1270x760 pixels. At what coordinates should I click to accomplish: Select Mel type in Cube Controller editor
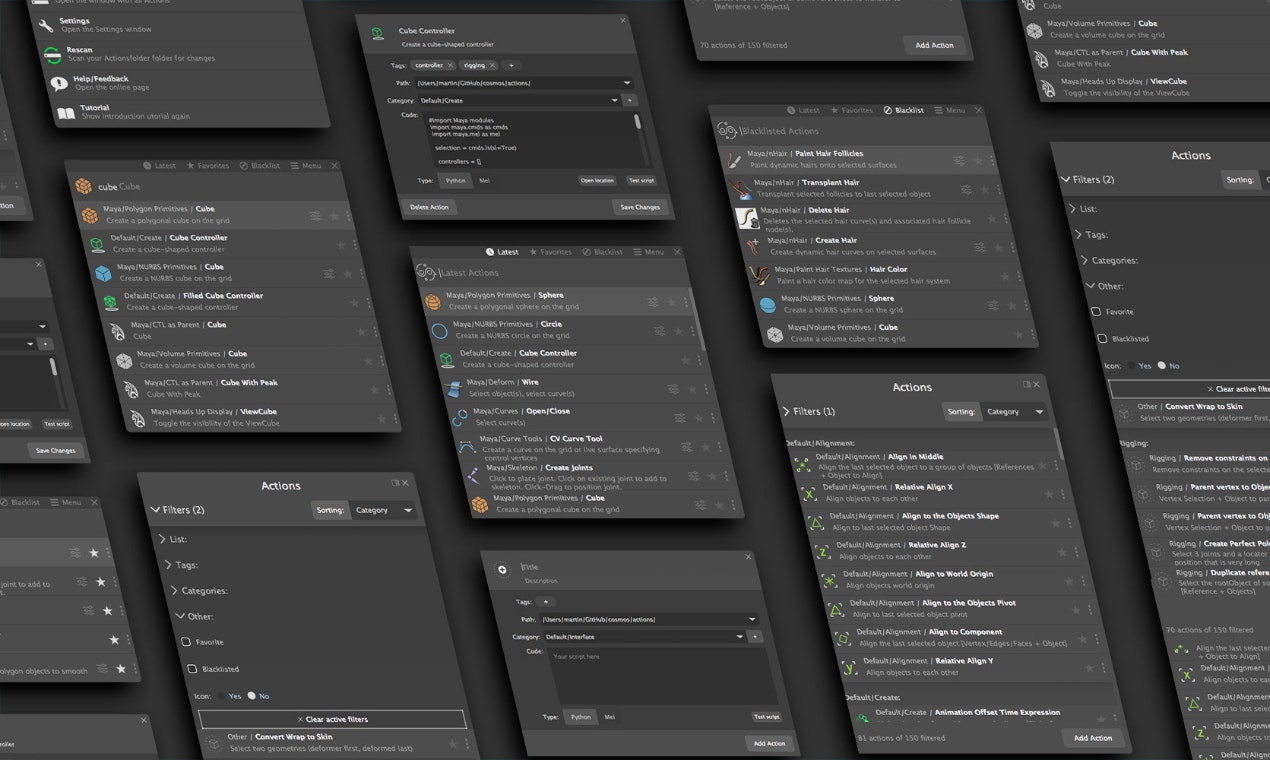tap(484, 181)
